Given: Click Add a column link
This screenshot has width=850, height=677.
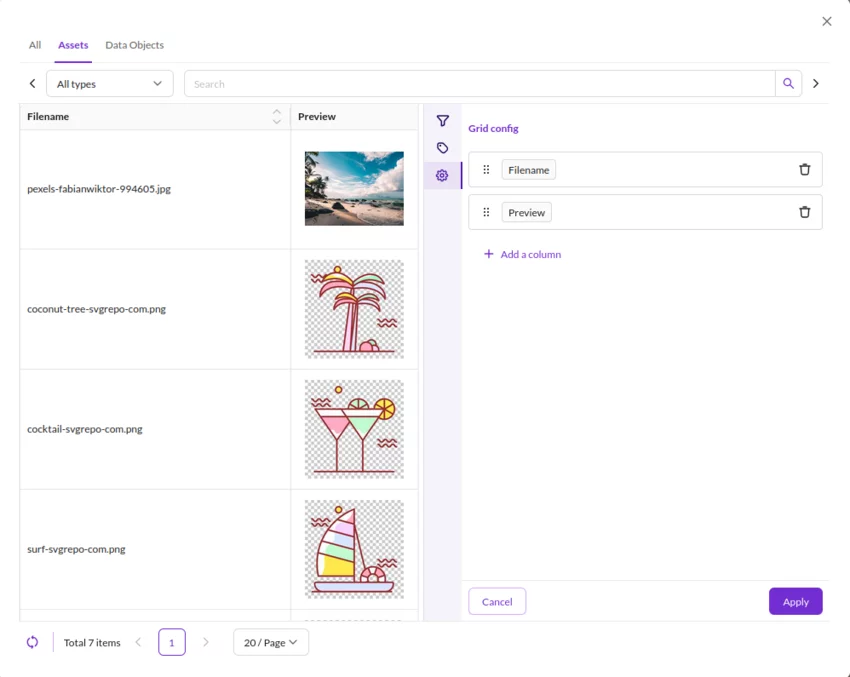Looking at the screenshot, I should tap(522, 254).
